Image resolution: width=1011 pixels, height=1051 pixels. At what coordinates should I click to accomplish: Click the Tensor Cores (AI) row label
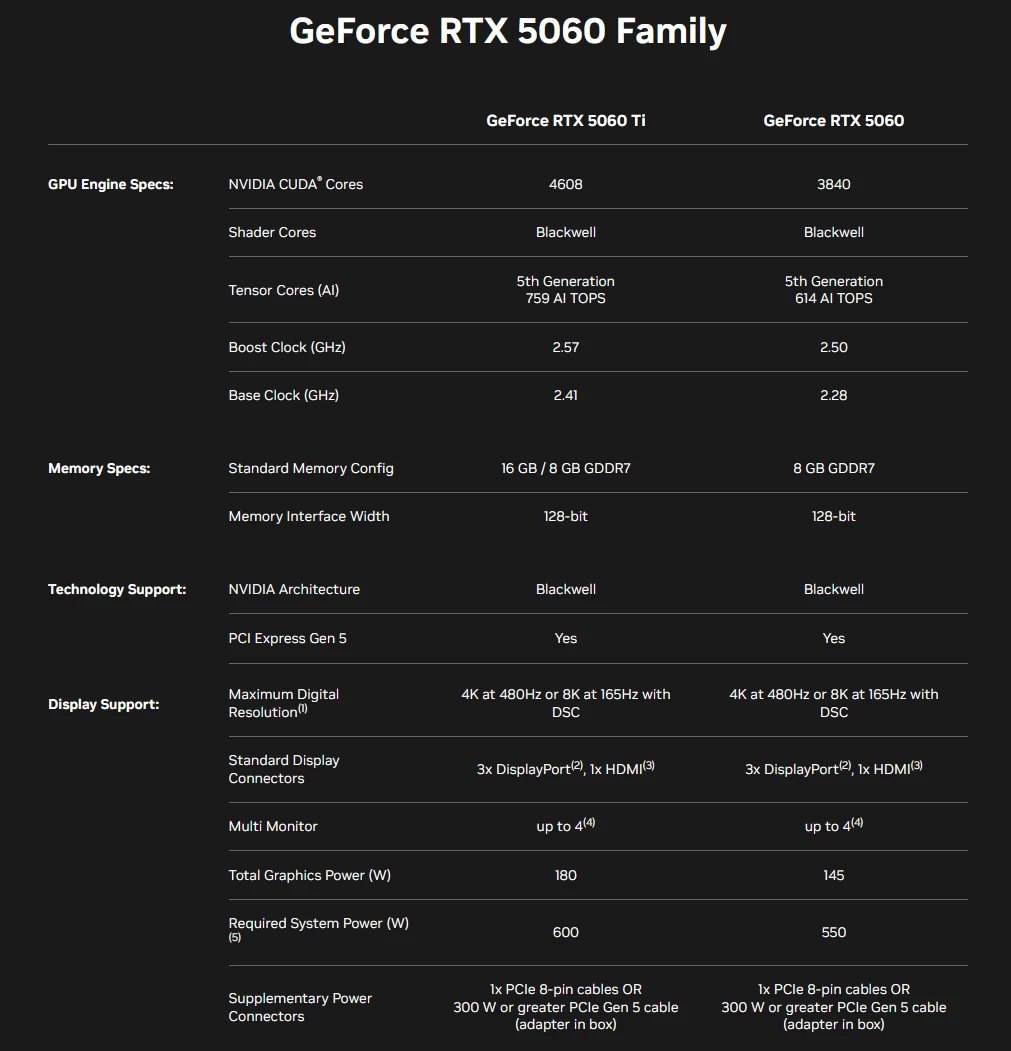283,290
